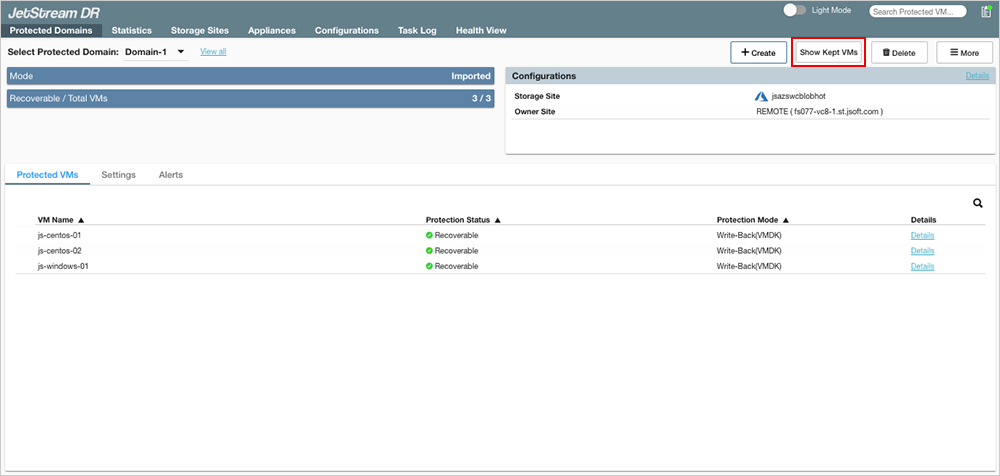Open Details link in Configurations panel
The image size is (1000, 476).
[977, 76]
